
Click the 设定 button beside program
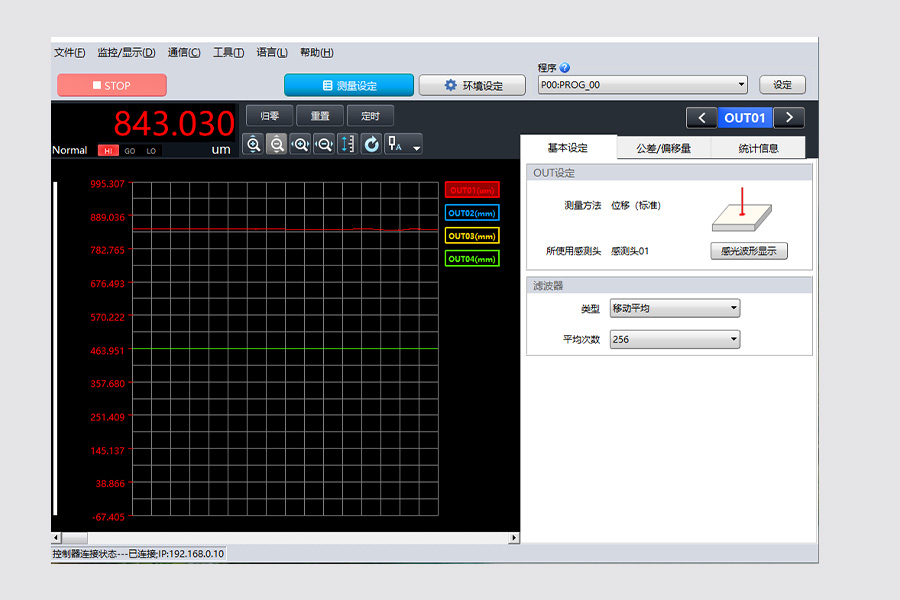tap(782, 85)
